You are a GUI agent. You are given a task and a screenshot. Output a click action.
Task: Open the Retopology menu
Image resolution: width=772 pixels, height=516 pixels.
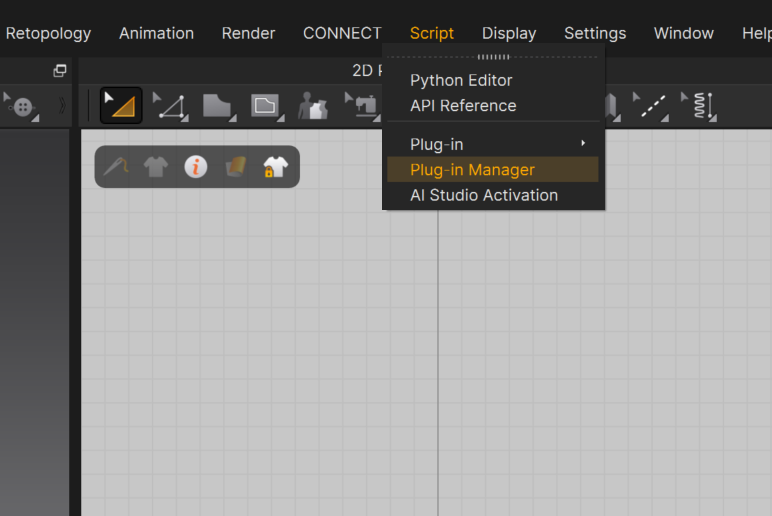click(x=48, y=33)
